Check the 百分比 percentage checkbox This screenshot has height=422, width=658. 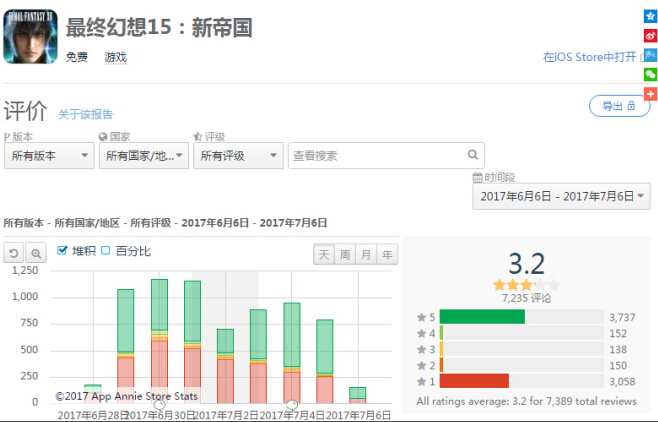coord(106,250)
